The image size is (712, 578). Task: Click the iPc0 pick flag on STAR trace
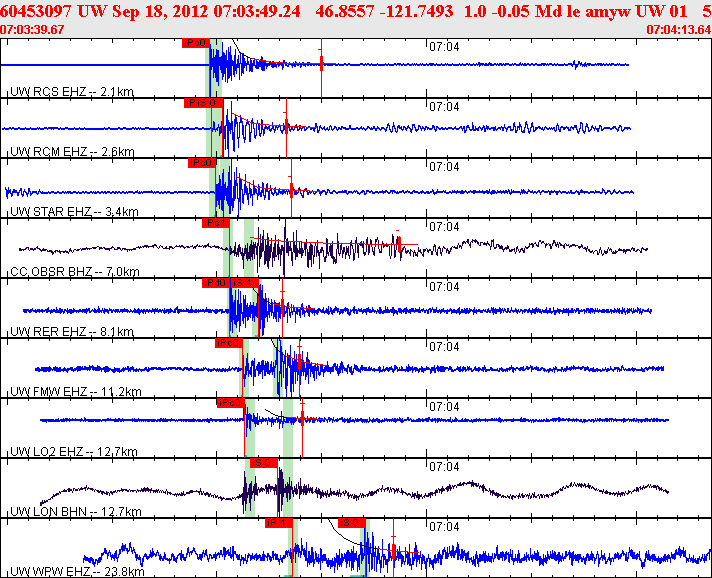click(x=202, y=162)
